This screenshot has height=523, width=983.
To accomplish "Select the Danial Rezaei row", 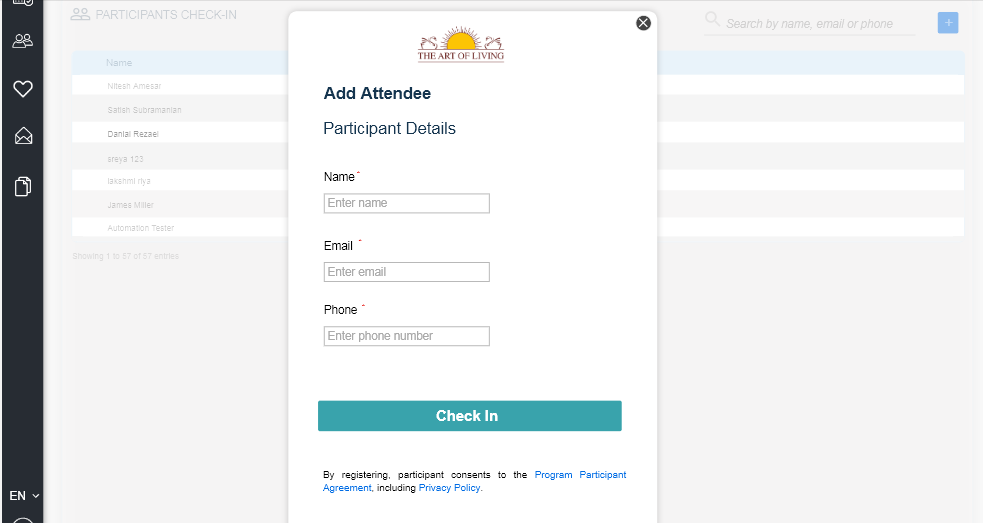I will 518,133.
